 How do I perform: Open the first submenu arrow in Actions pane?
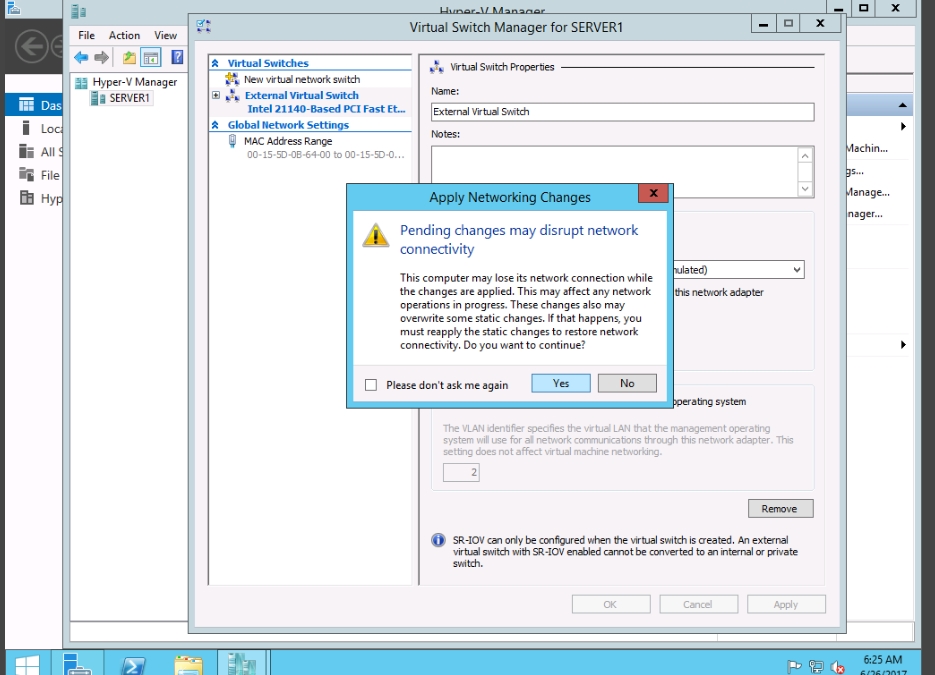[903, 126]
